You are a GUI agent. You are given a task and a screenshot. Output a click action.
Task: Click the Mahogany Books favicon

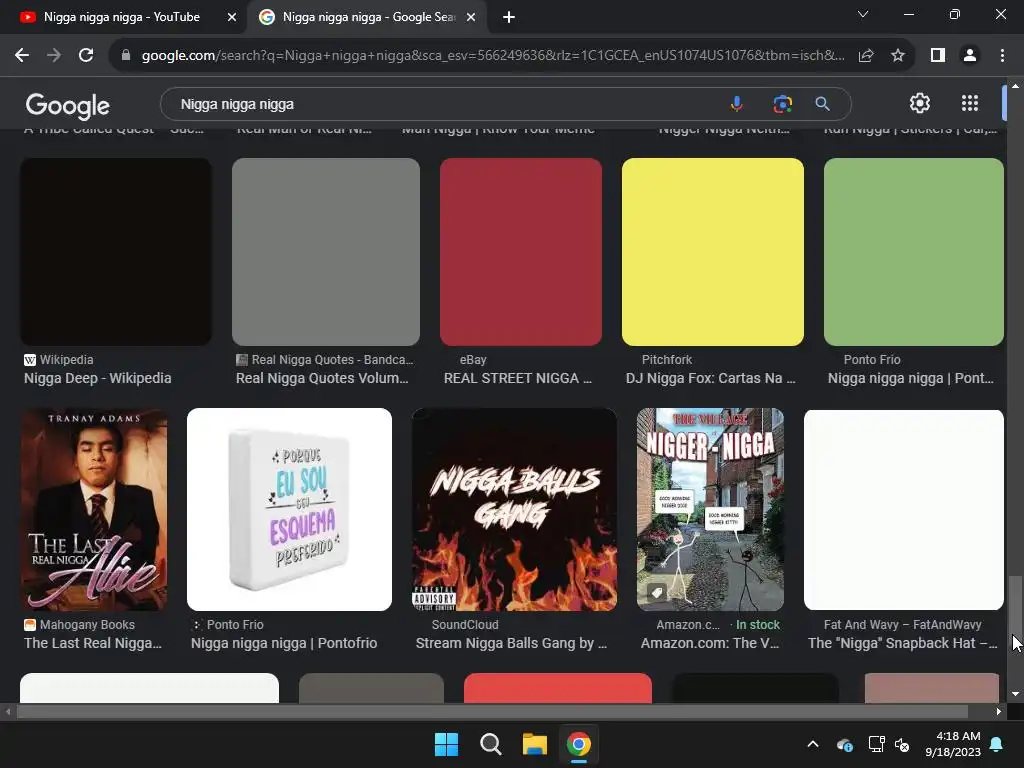[x=30, y=625]
